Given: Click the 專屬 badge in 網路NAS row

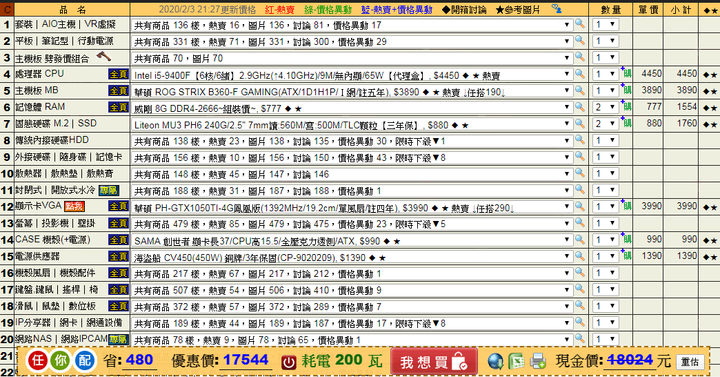Looking at the screenshot, I should click(118, 339).
